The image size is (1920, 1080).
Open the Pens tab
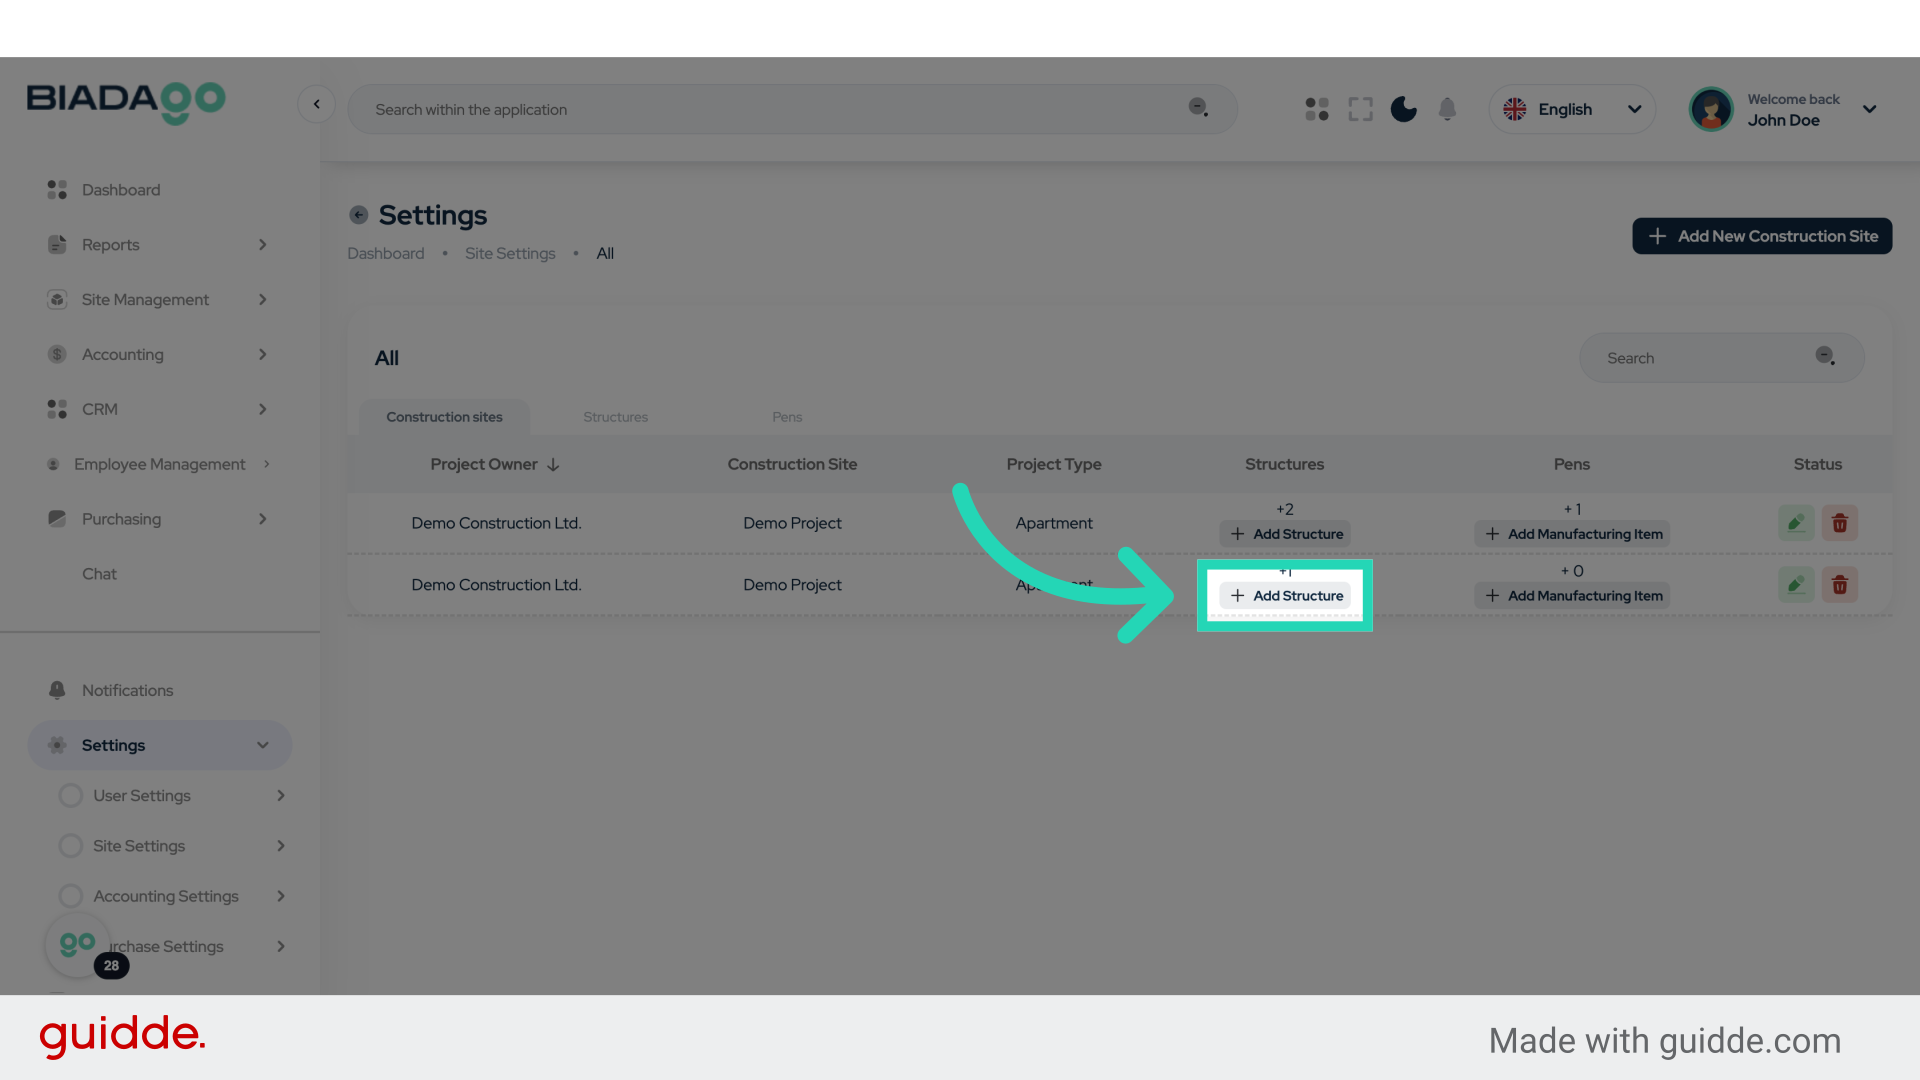(x=787, y=417)
